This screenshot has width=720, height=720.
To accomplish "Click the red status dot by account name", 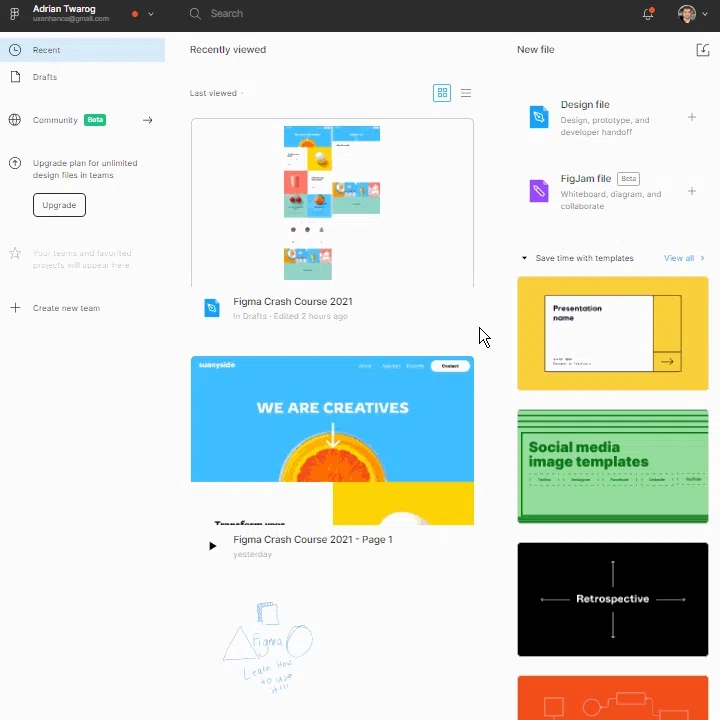I will click(135, 14).
